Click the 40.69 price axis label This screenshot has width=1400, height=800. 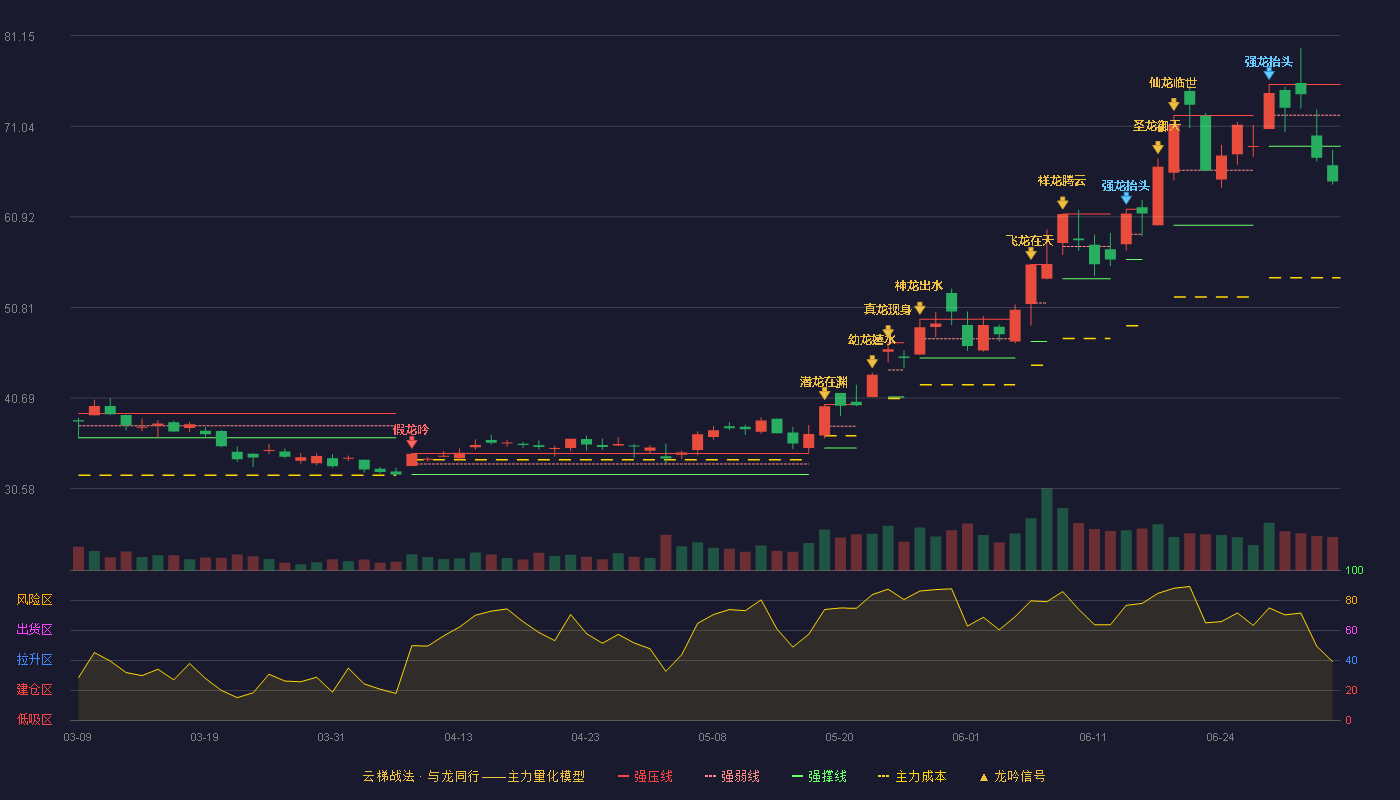pos(19,399)
